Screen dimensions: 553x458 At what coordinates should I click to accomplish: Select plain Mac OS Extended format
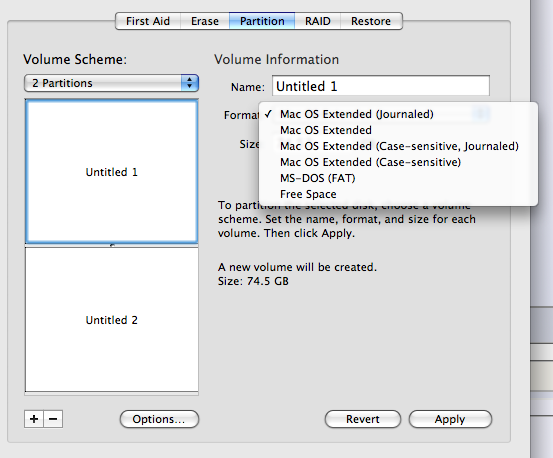(398, 130)
